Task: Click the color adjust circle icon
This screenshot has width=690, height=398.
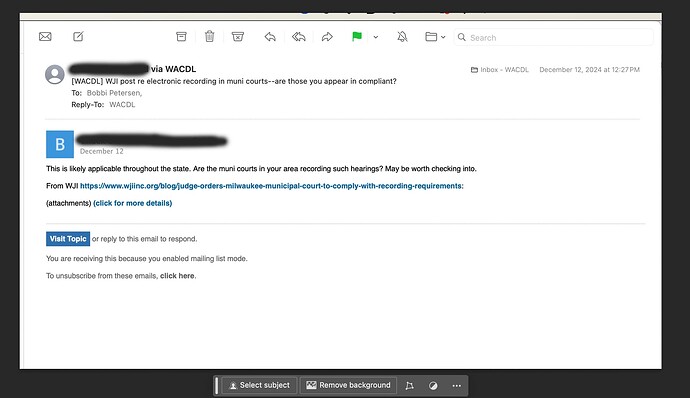Action: pos(433,386)
